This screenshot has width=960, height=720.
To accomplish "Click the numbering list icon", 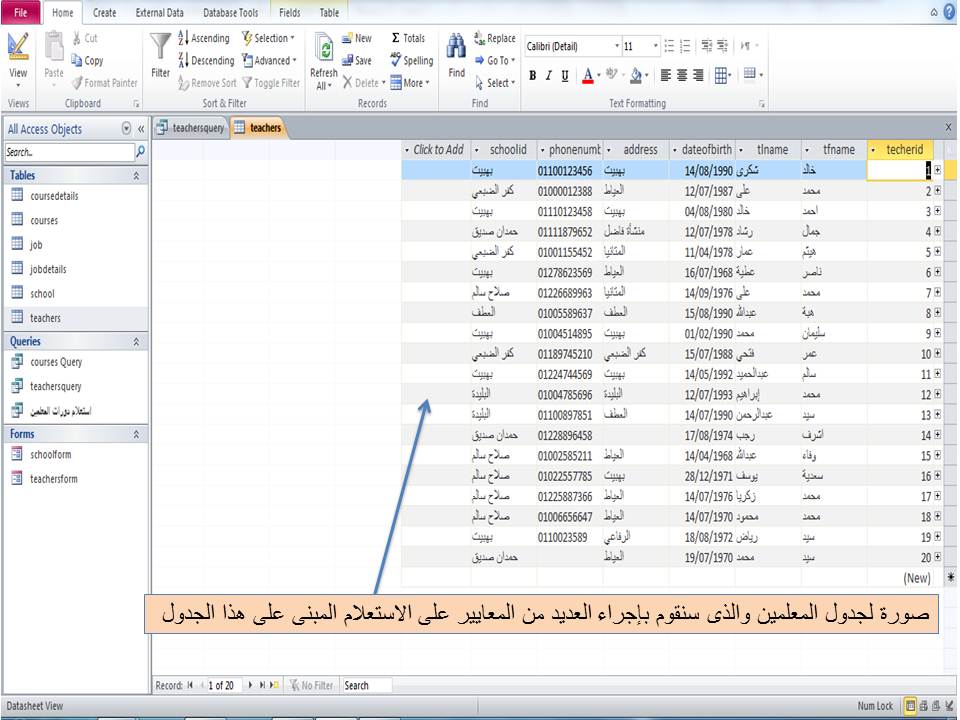I will (x=685, y=46).
